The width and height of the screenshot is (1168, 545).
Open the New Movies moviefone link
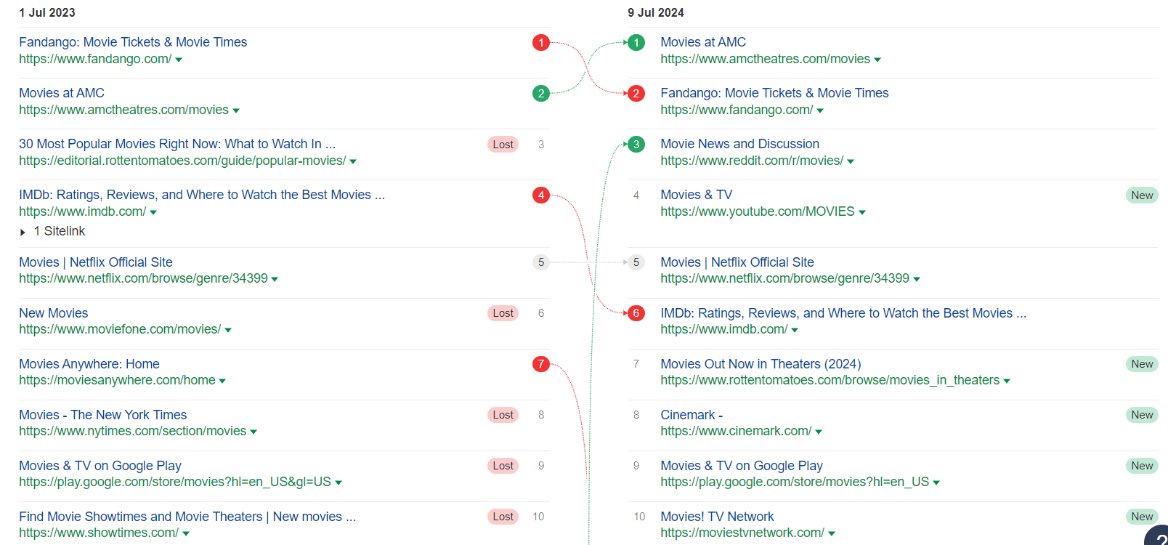coord(54,313)
